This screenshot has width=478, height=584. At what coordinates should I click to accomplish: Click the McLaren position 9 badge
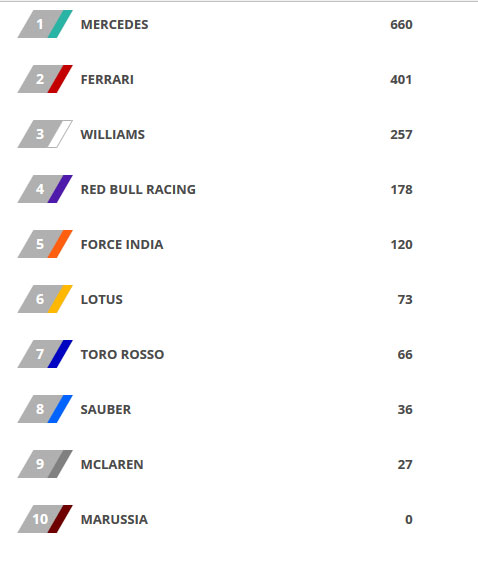(45, 464)
